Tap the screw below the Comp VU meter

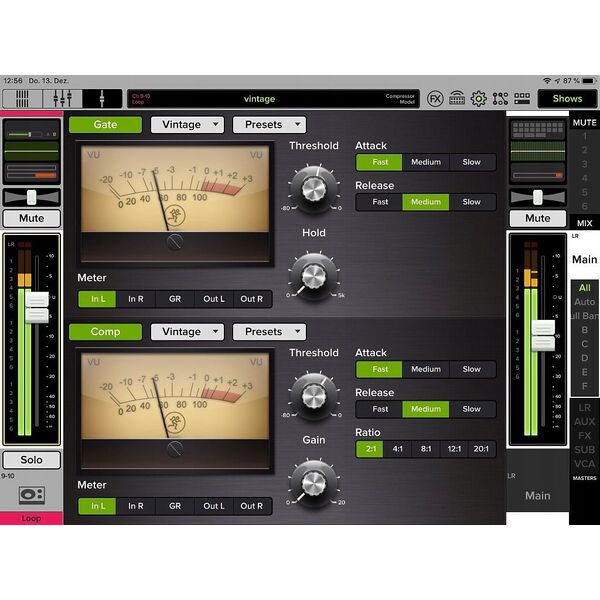(175, 449)
